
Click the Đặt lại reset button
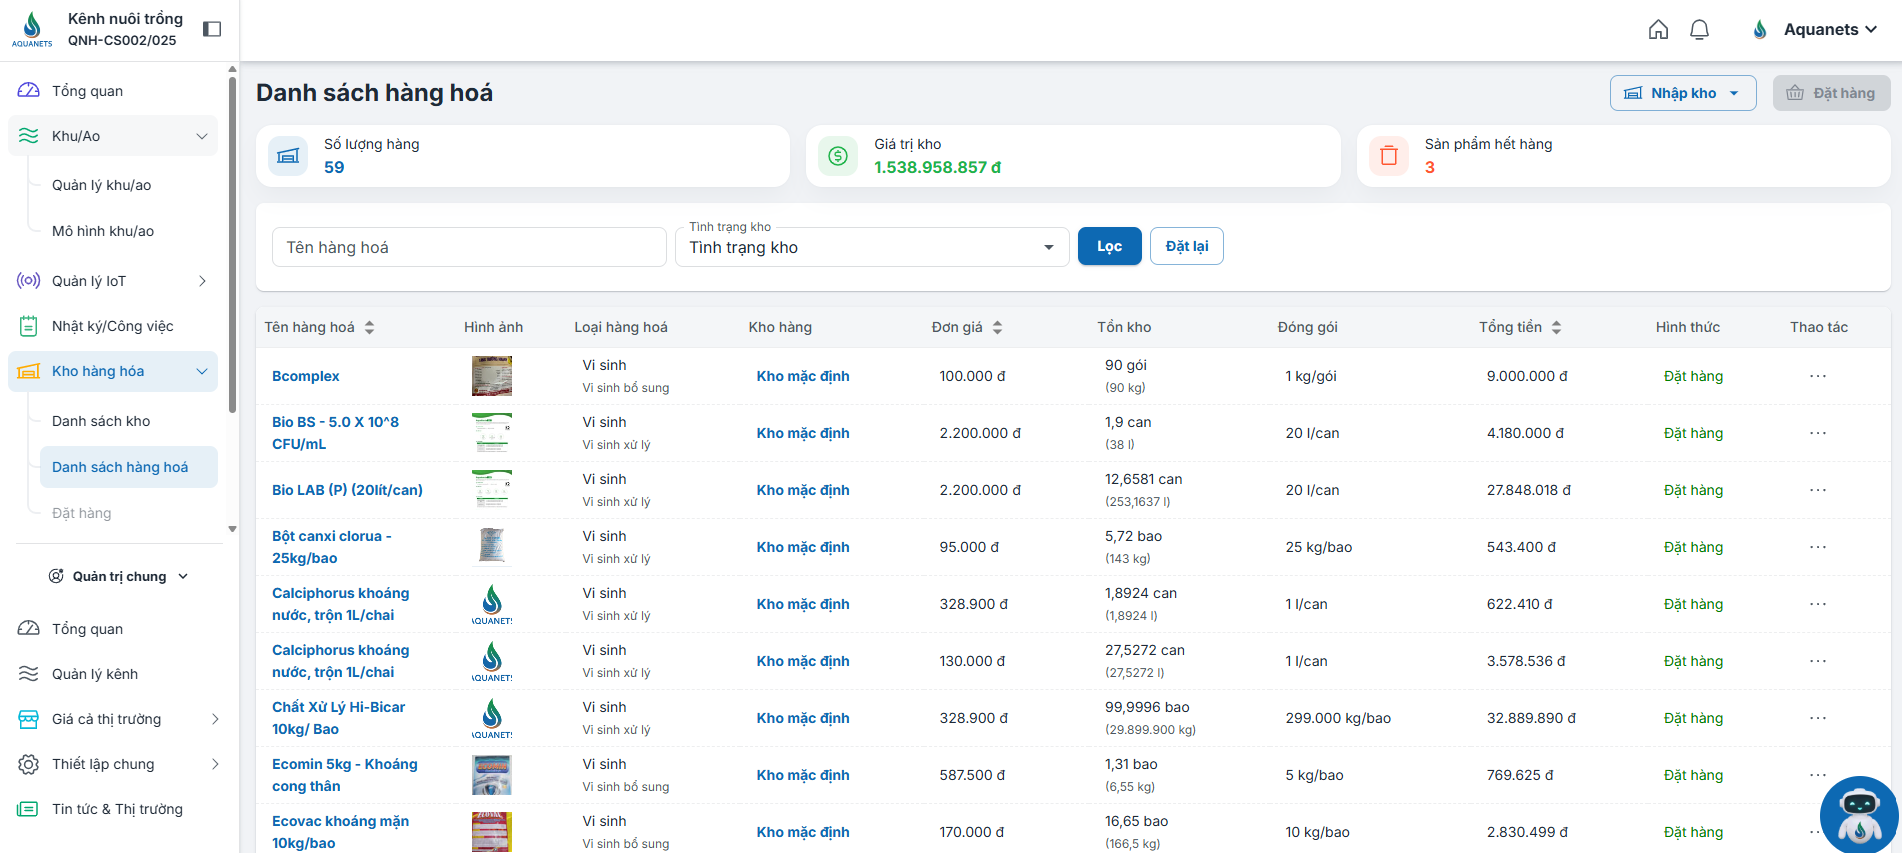point(1186,246)
